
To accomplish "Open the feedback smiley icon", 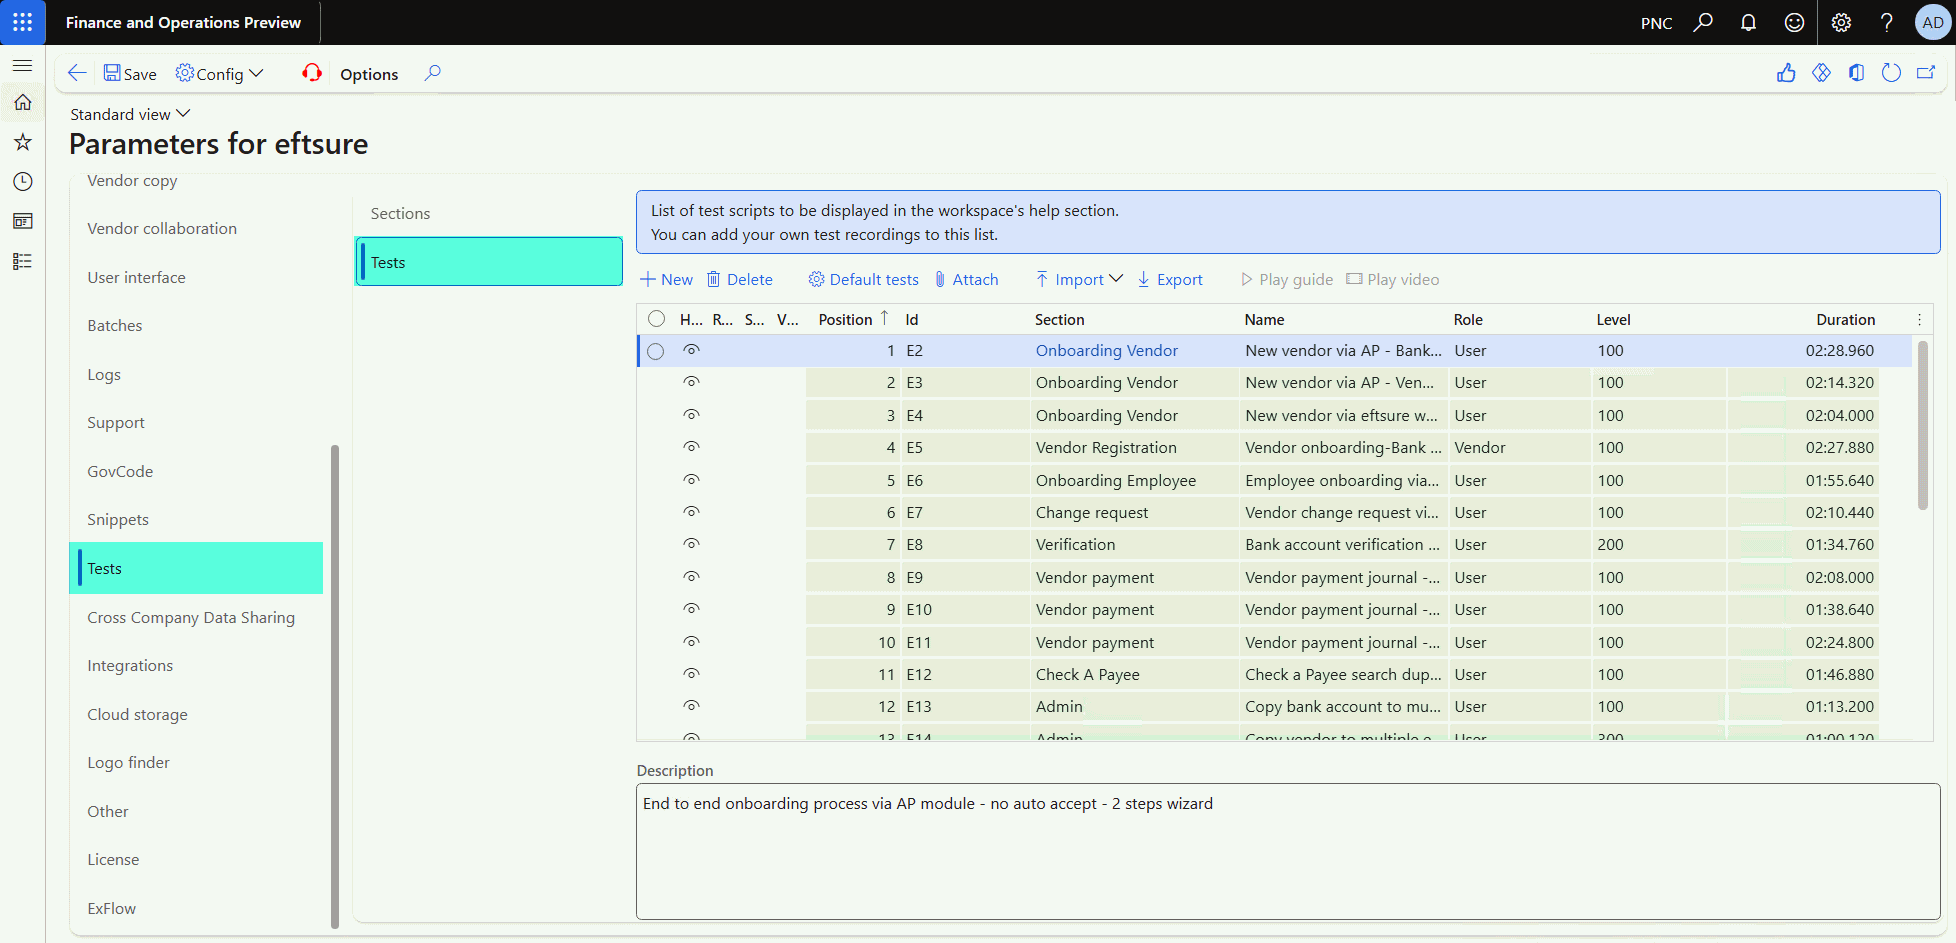I will (x=1795, y=22).
